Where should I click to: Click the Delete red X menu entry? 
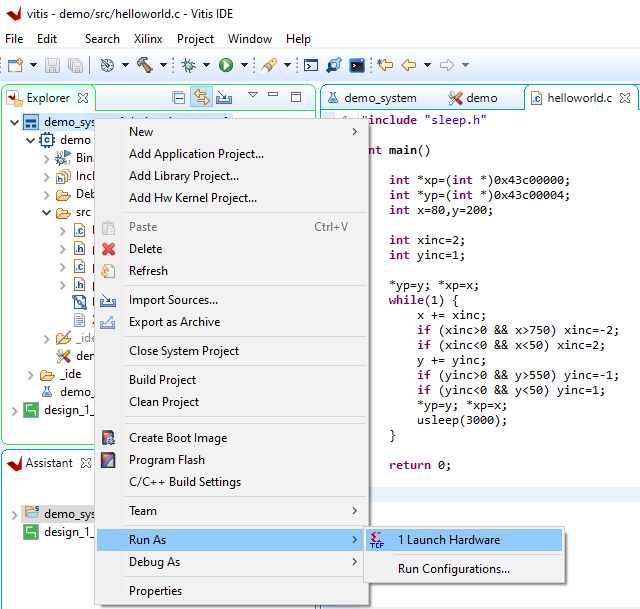coord(145,249)
